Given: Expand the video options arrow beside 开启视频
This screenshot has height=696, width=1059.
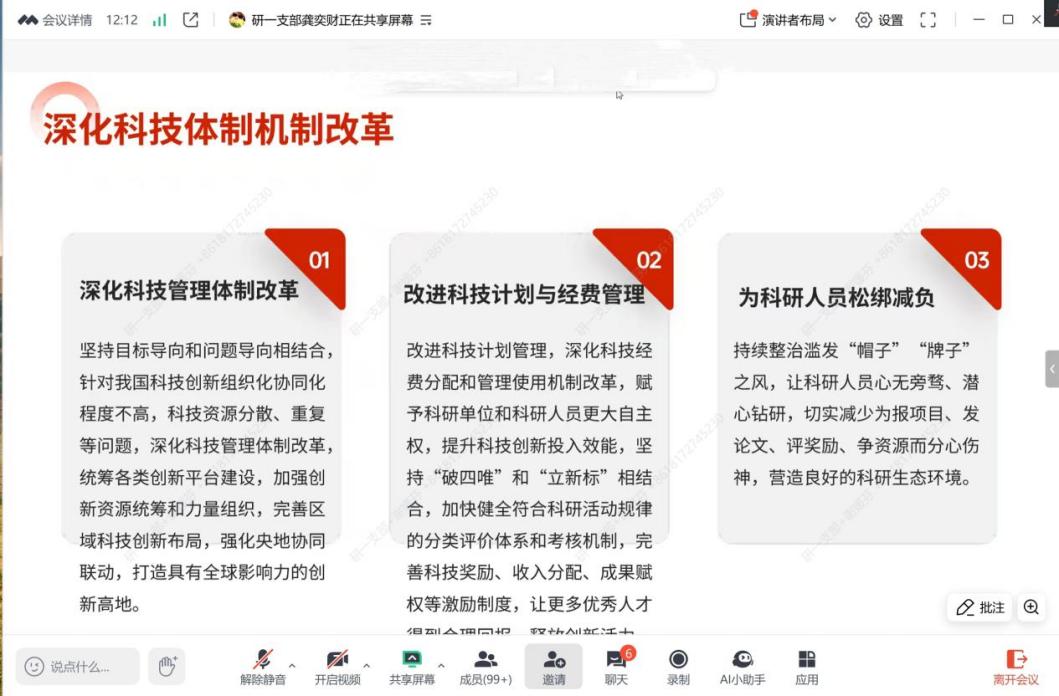Looking at the screenshot, I should point(366,665).
